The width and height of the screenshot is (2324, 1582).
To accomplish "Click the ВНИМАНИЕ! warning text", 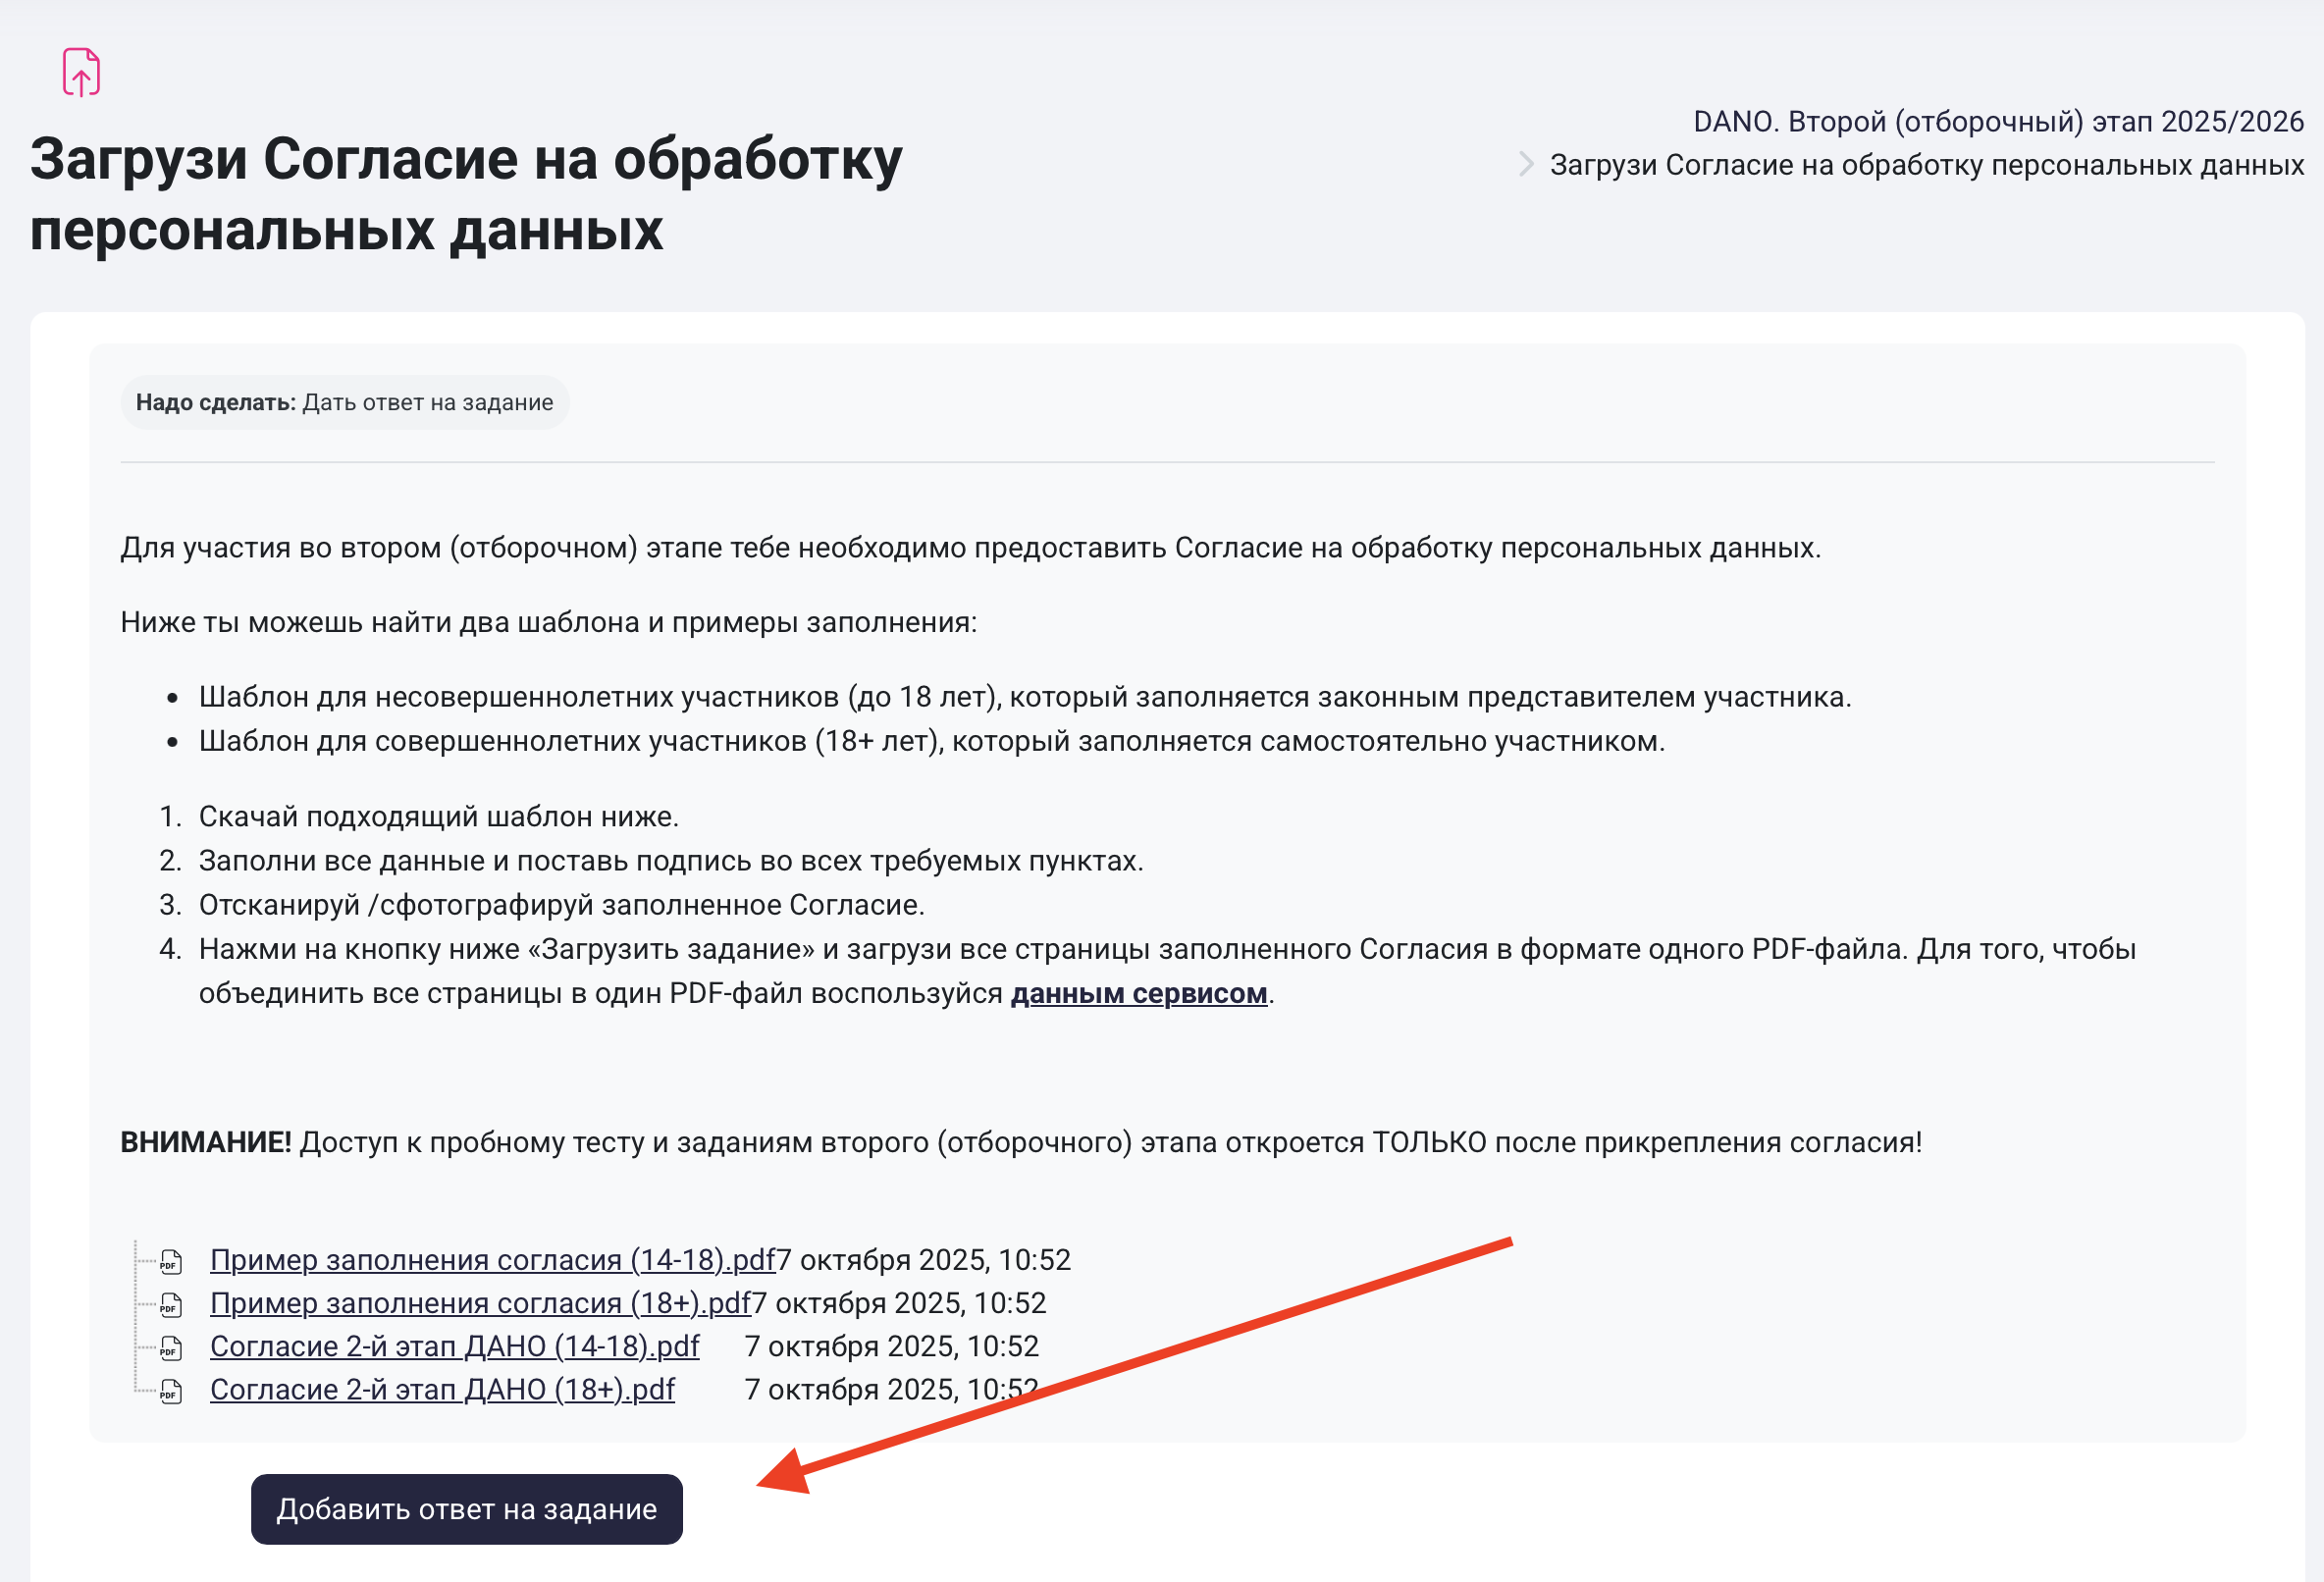I will click(205, 1142).
